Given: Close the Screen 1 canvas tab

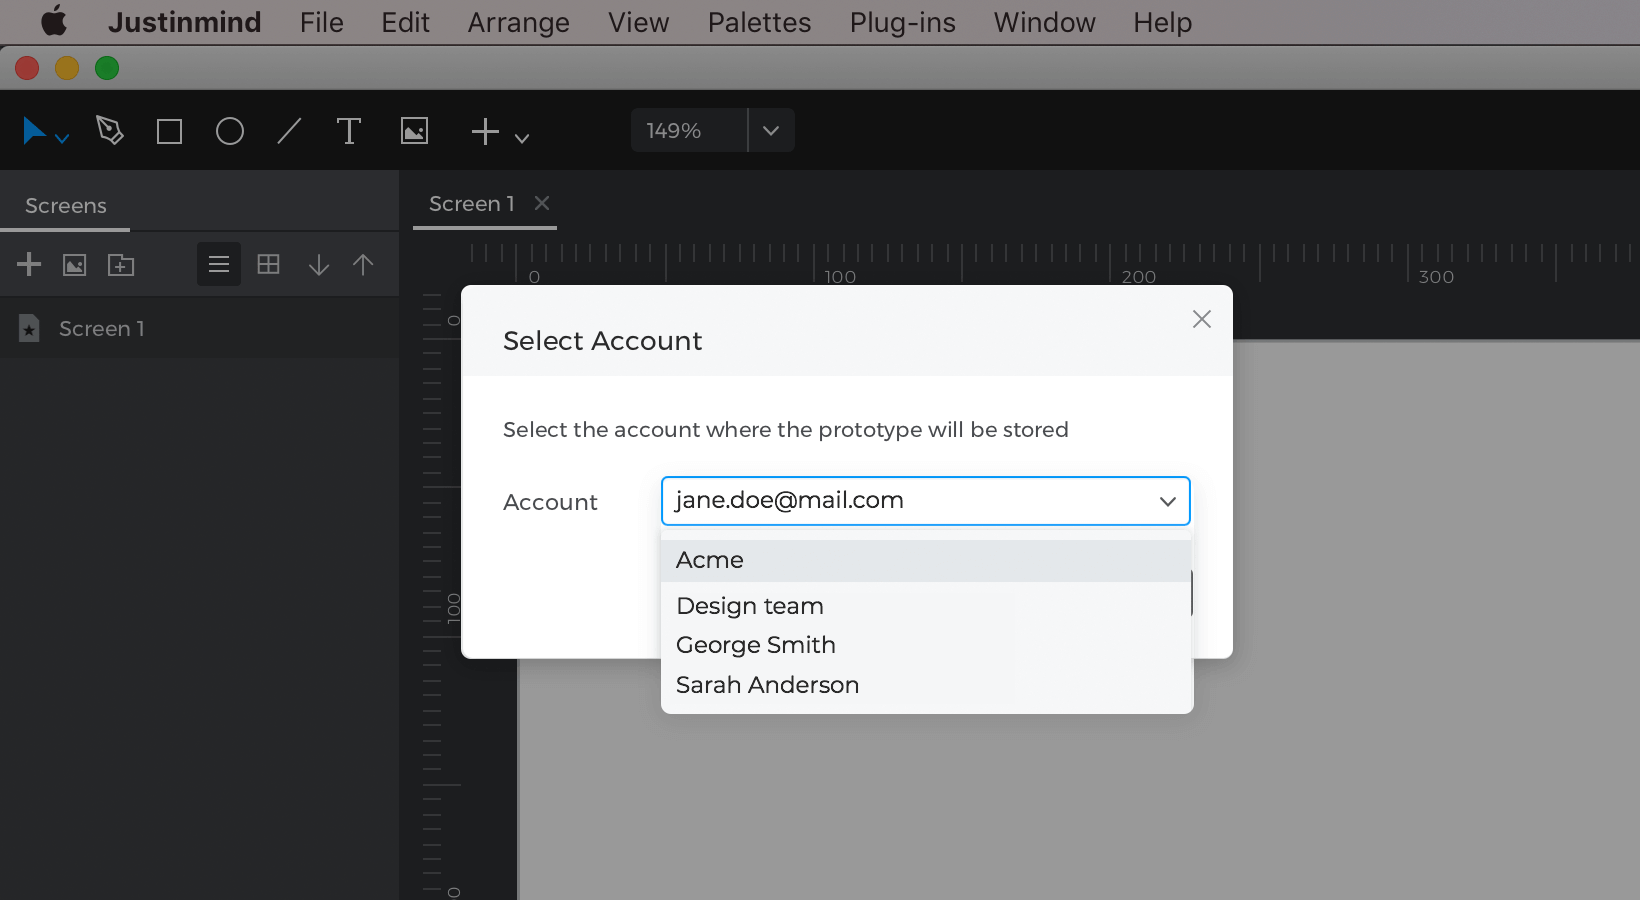Looking at the screenshot, I should click(x=542, y=203).
